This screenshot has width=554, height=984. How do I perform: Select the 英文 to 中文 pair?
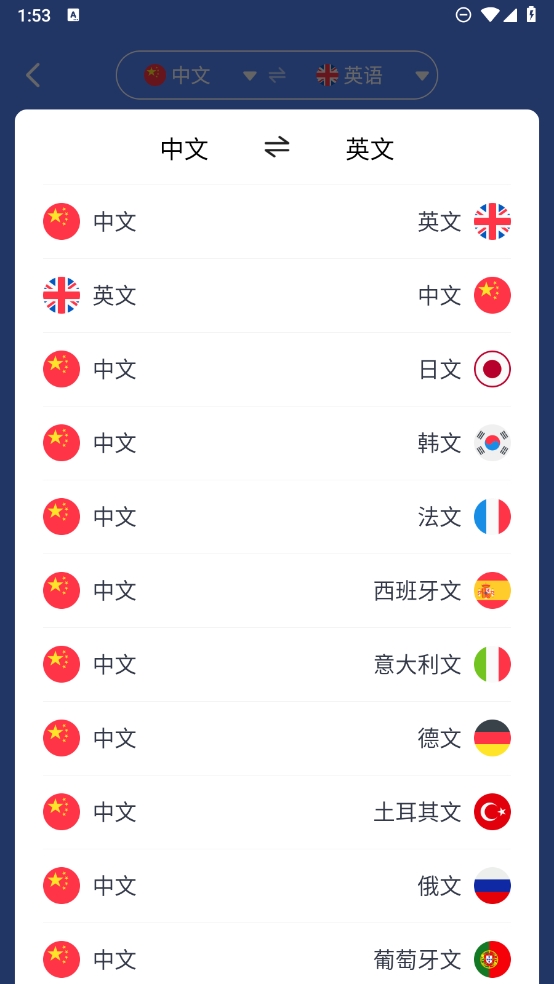click(277, 296)
